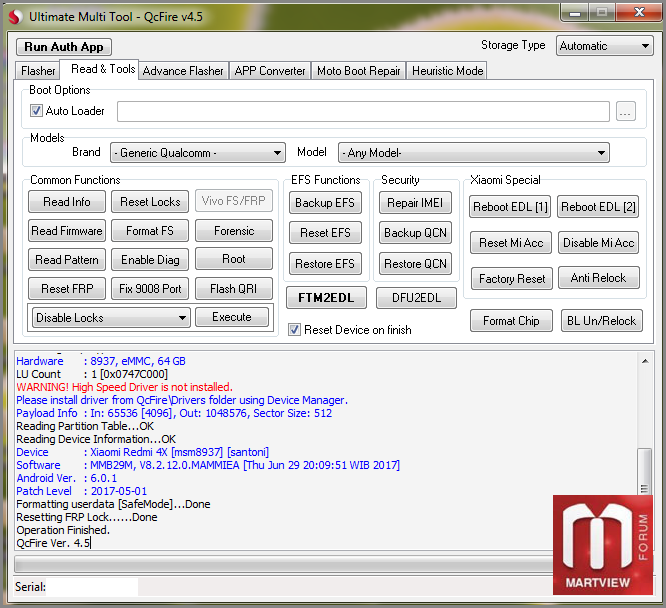The height and width of the screenshot is (608, 666).
Task: Click the Resetting FRP Lock Done line
Action: click(x=87, y=517)
